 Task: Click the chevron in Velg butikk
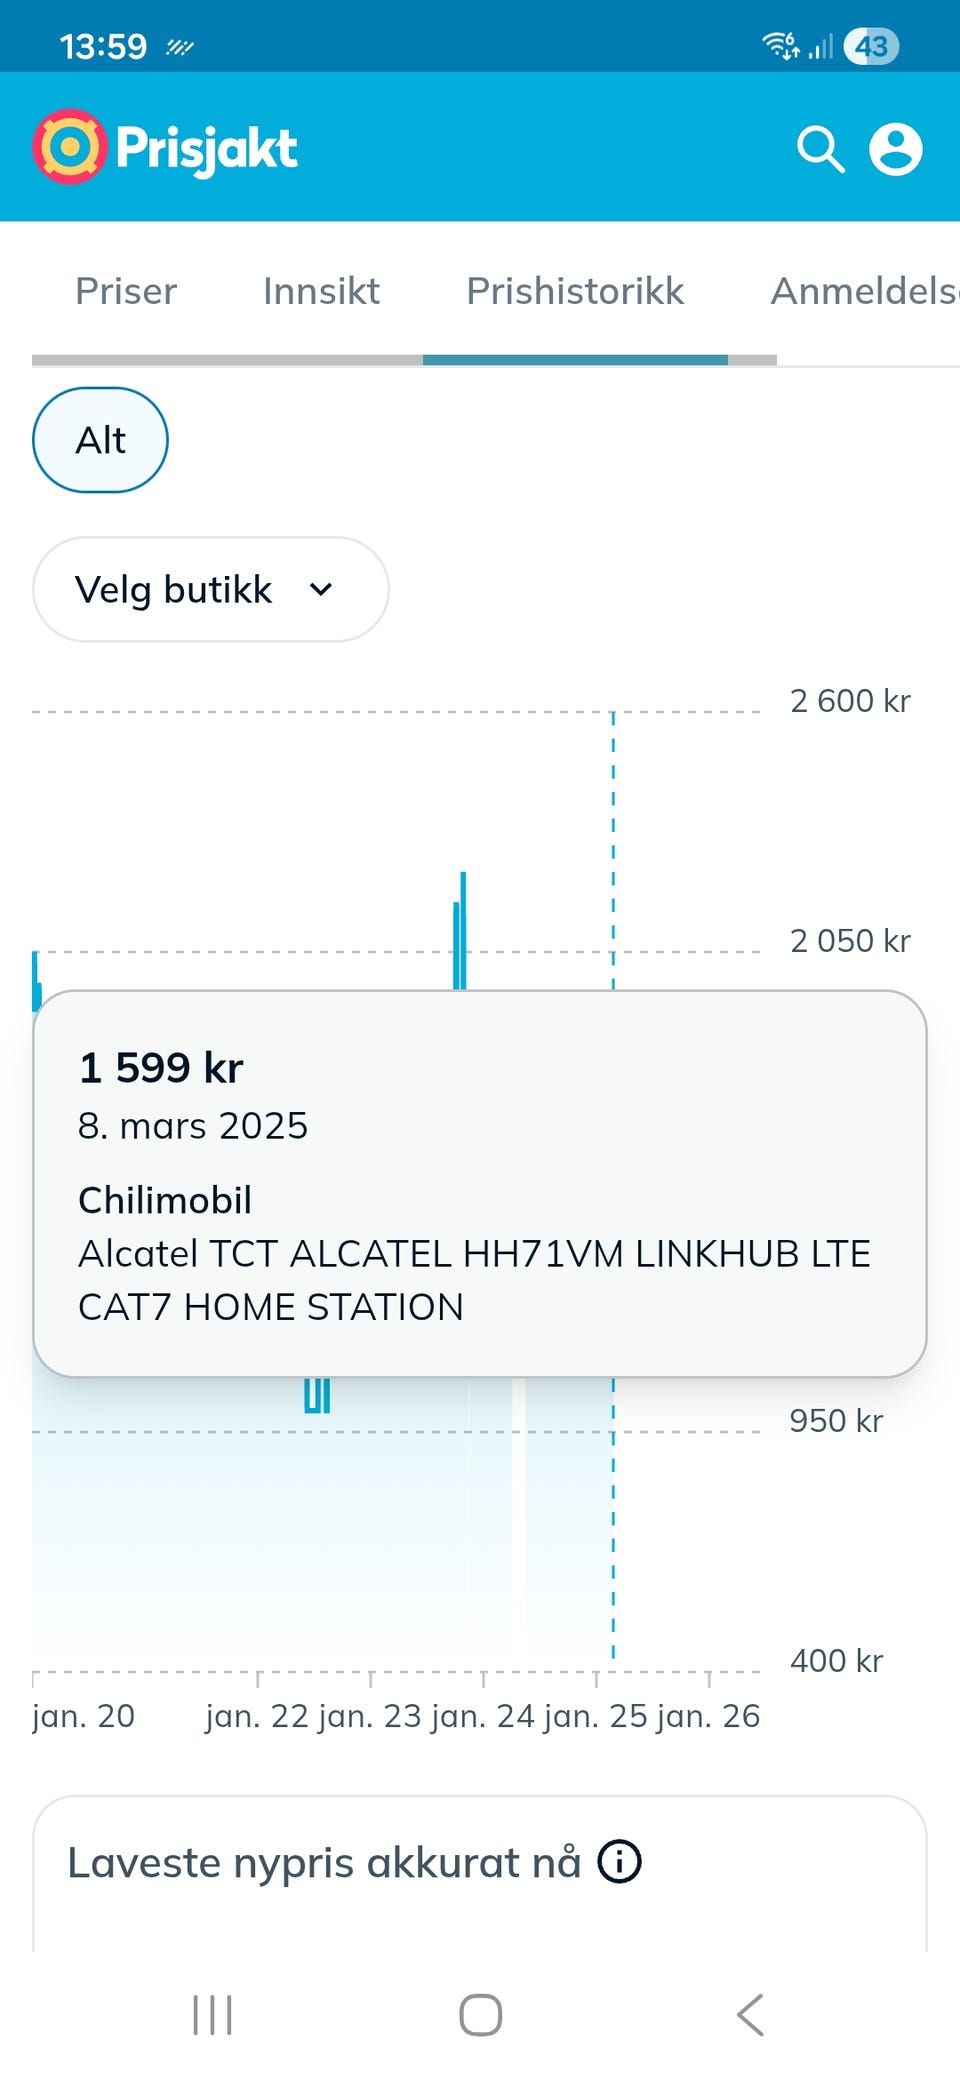coord(321,590)
